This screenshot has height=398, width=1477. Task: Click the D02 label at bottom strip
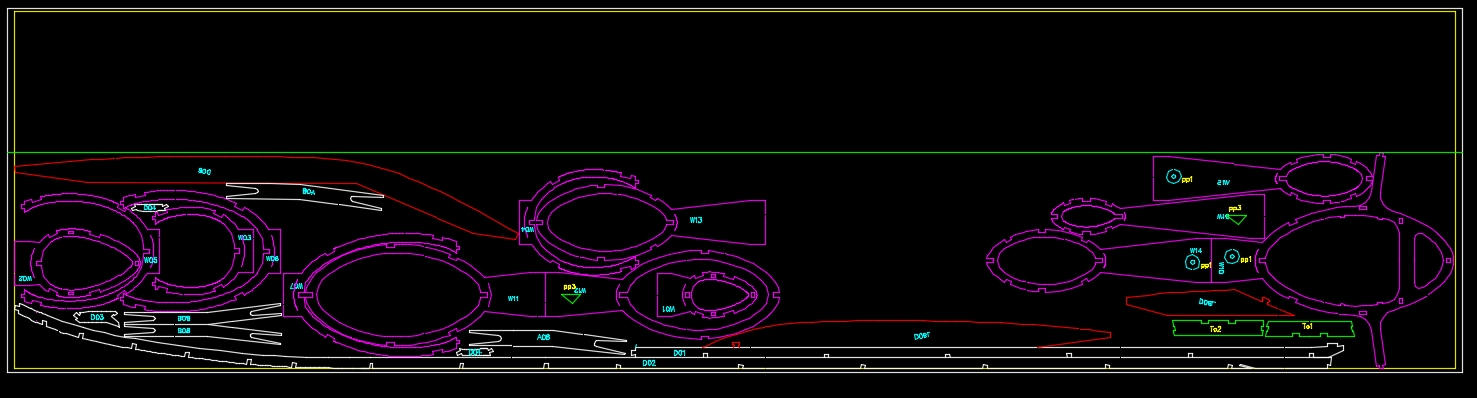pos(649,363)
